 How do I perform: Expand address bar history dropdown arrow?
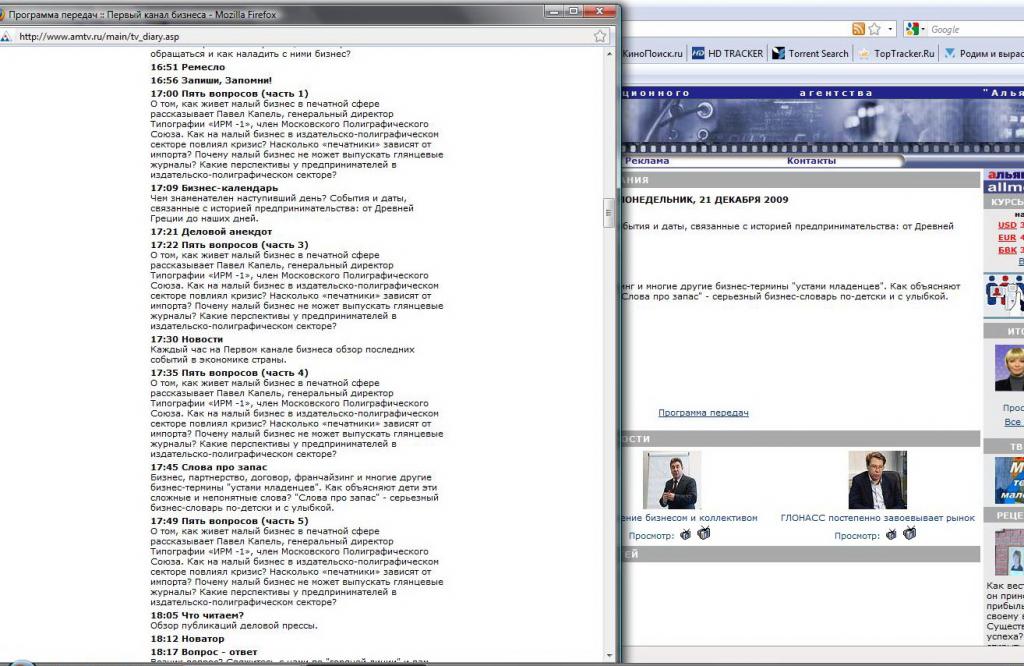(889, 30)
